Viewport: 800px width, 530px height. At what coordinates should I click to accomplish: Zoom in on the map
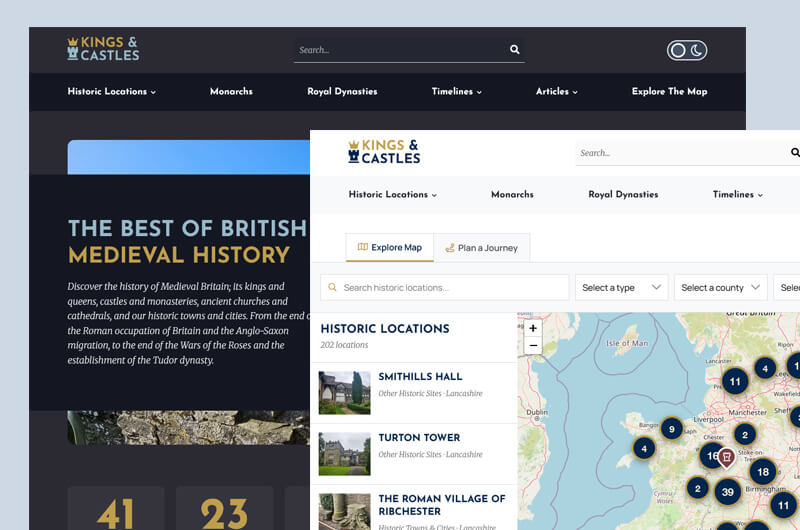[533, 328]
